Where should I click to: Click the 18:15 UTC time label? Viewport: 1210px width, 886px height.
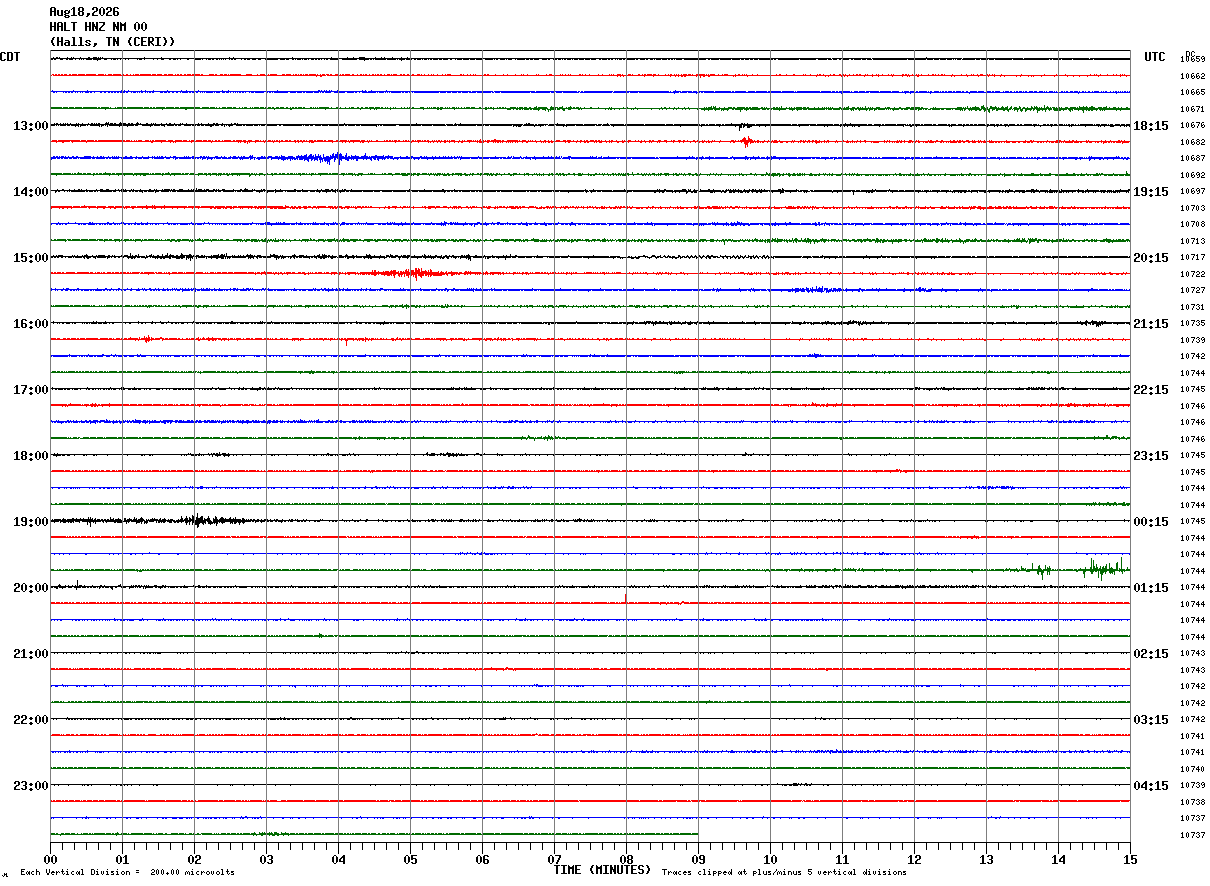point(1151,126)
